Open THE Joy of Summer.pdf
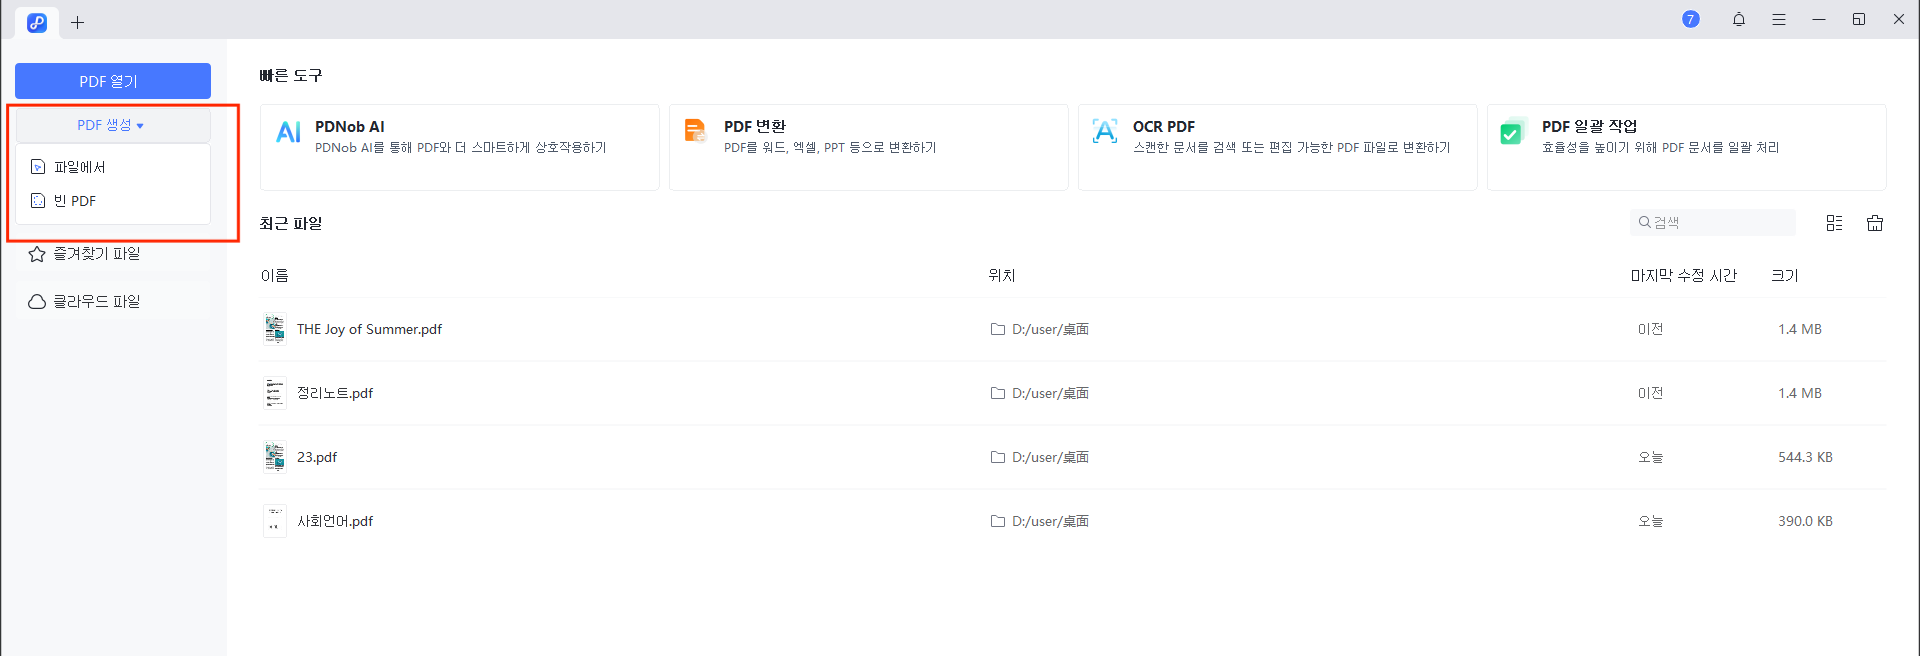 coord(369,329)
